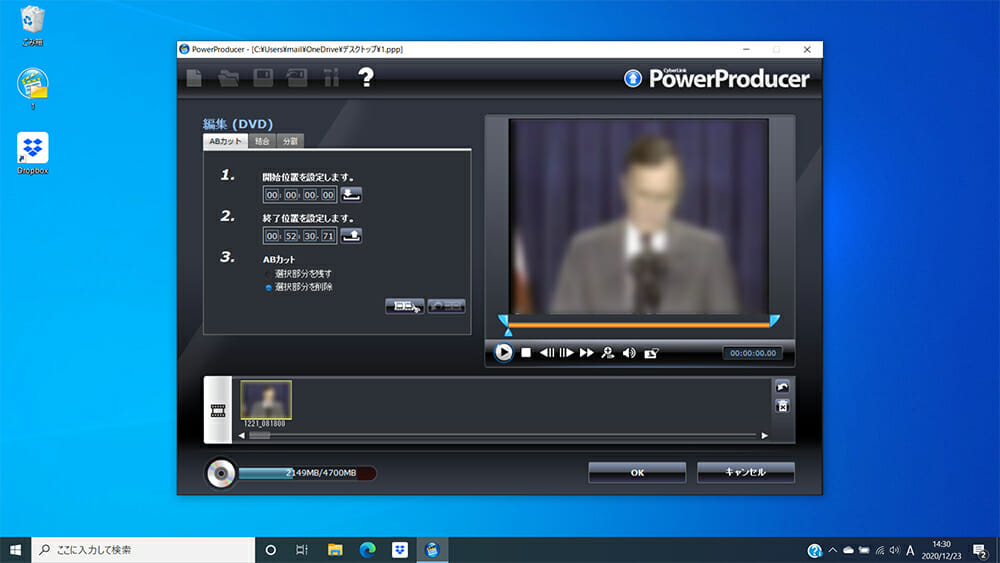Click the greyed-out restore button beside the cut button
Screen dimensions: 1000x563
coord(446,307)
